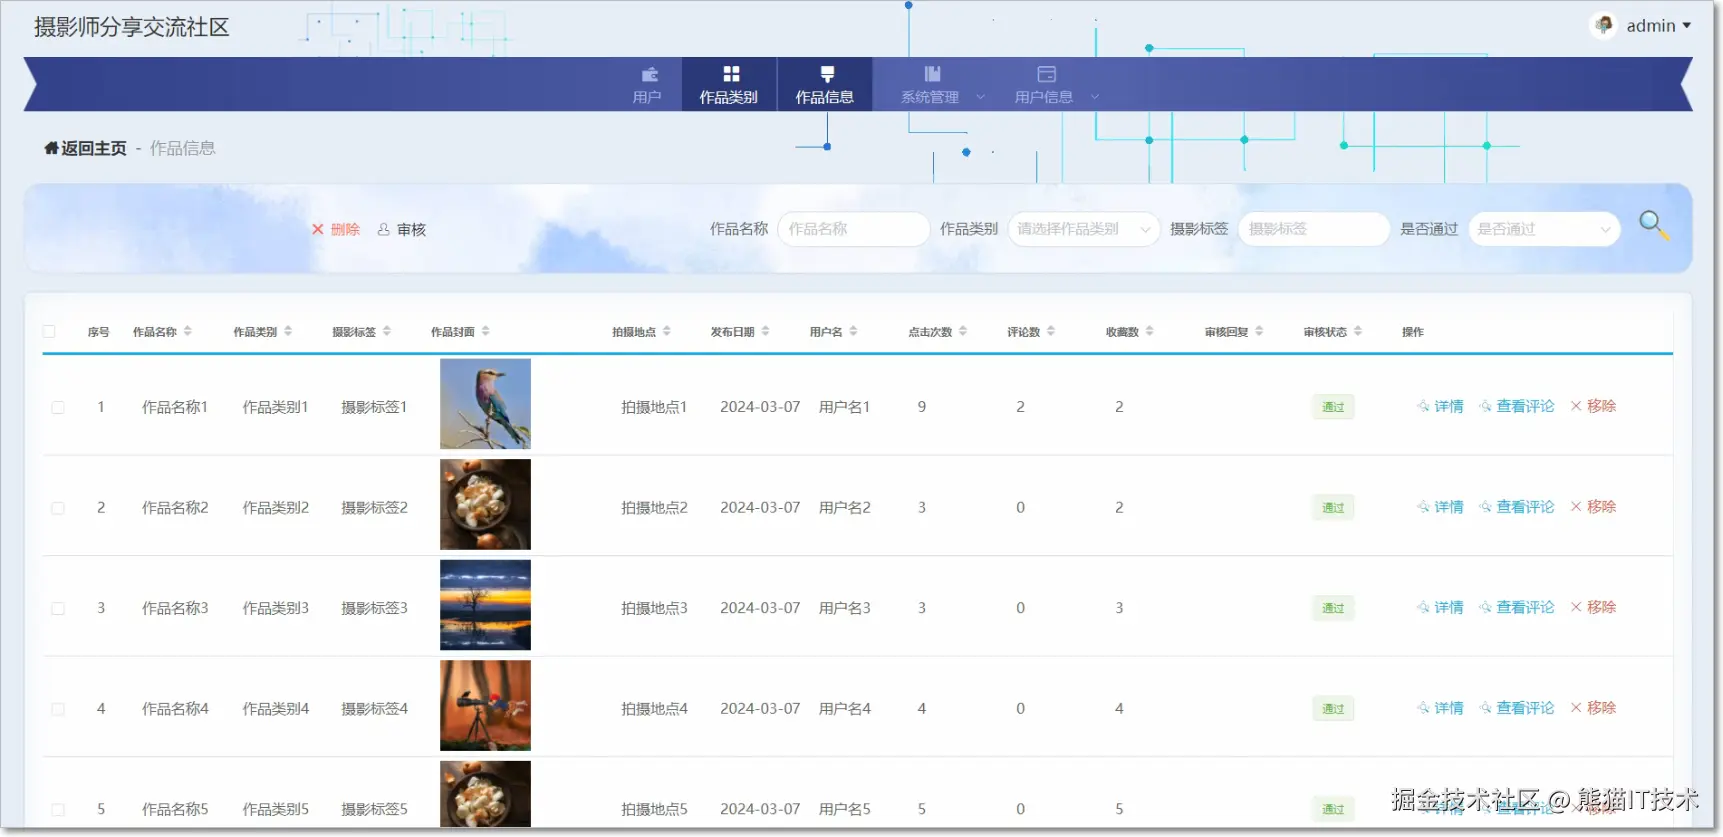1723x837 pixels.
Task: Click 移除 for 作品名称1
Action: pos(1593,406)
